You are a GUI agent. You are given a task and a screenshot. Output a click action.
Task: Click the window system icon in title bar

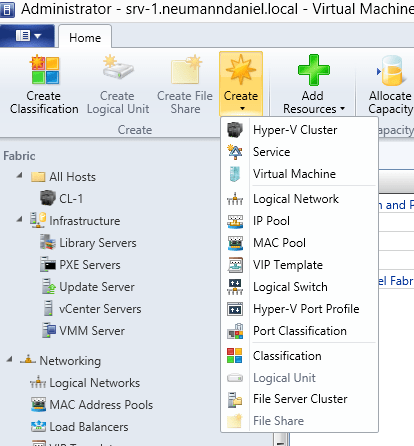point(7,9)
